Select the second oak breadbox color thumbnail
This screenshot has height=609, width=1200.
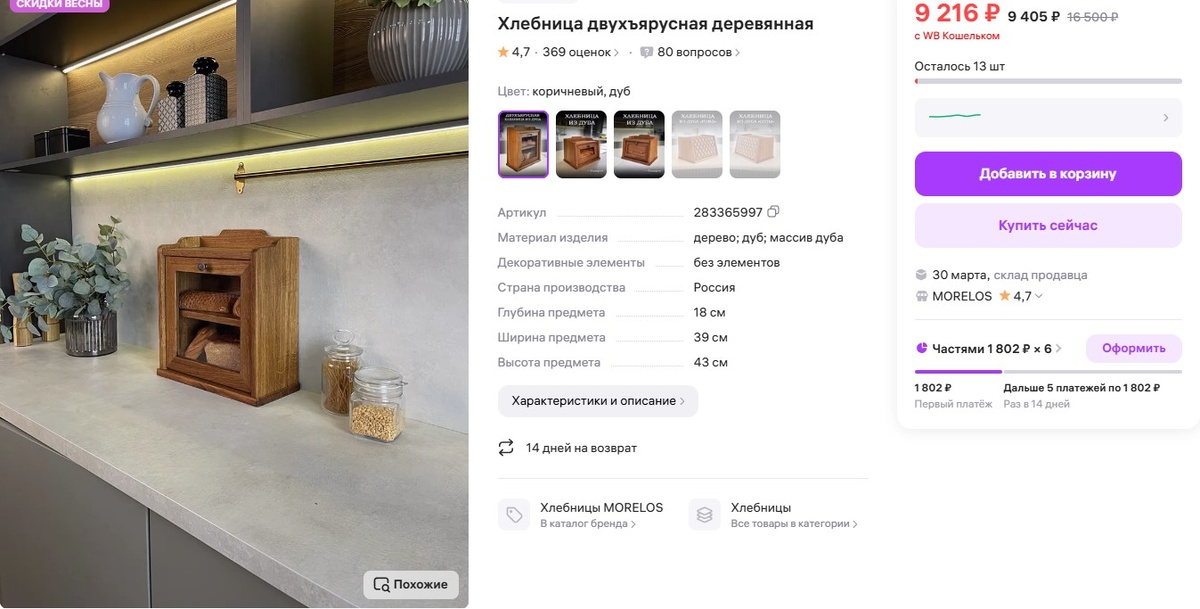[581, 144]
